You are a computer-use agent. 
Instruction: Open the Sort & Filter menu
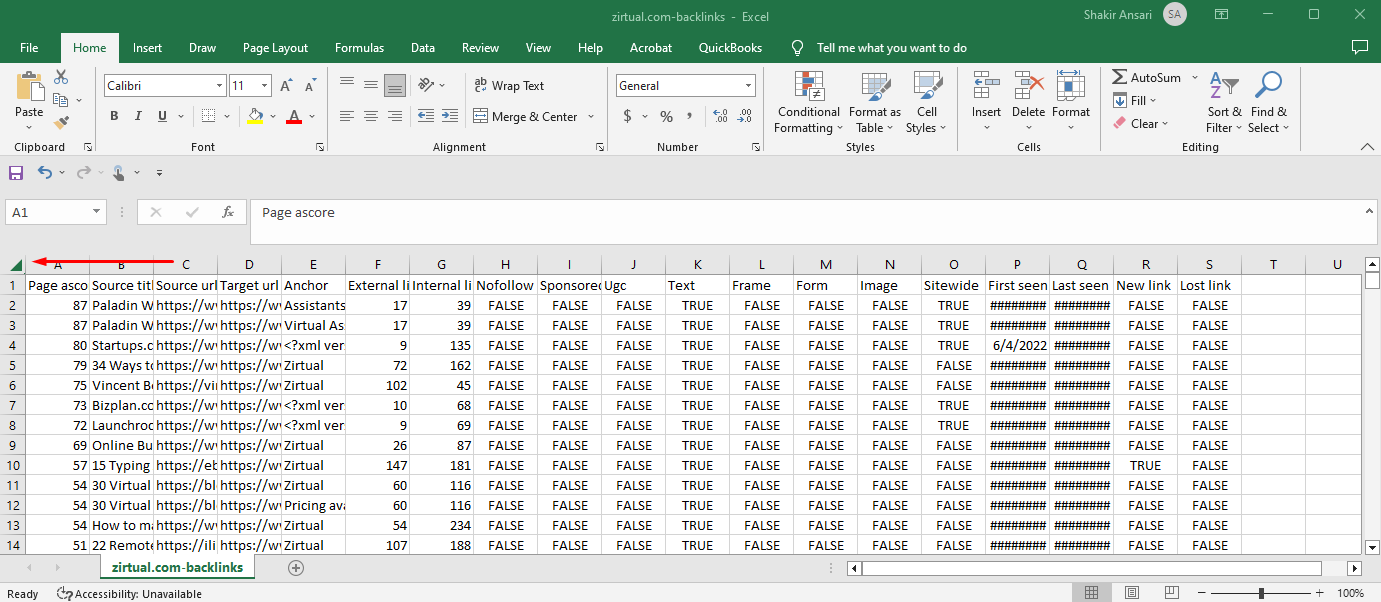tap(1224, 102)
